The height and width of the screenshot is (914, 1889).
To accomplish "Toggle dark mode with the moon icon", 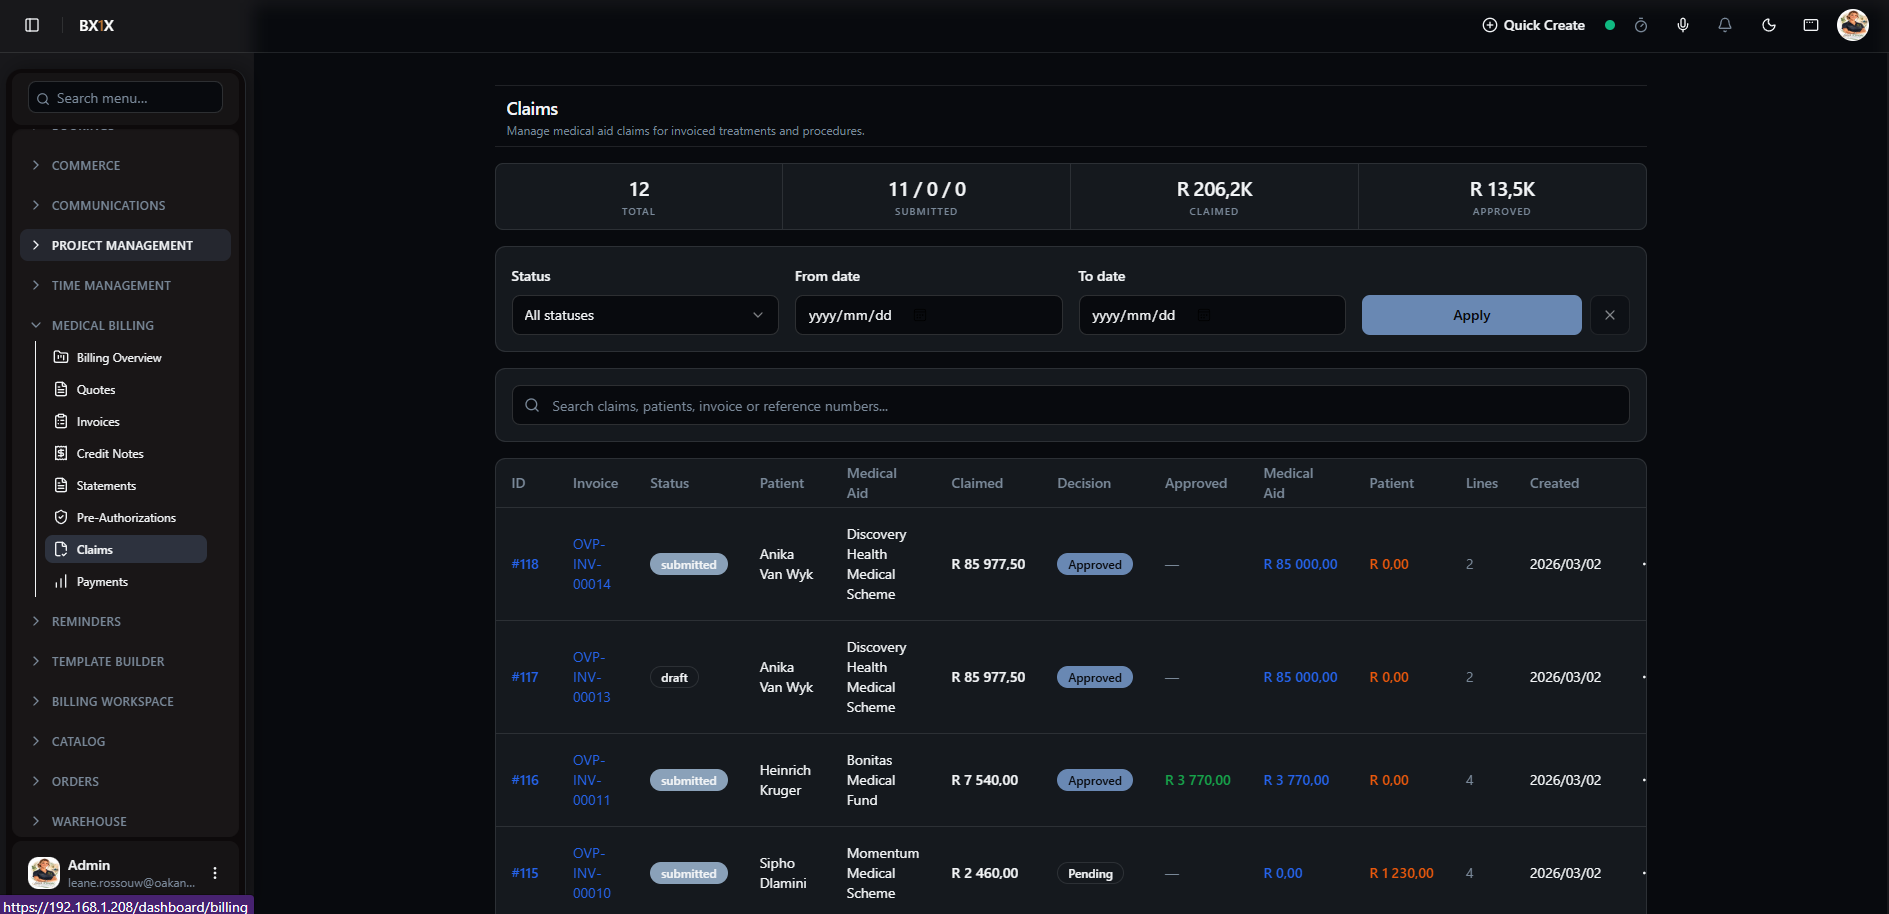I will click(x=1769, y=25).
